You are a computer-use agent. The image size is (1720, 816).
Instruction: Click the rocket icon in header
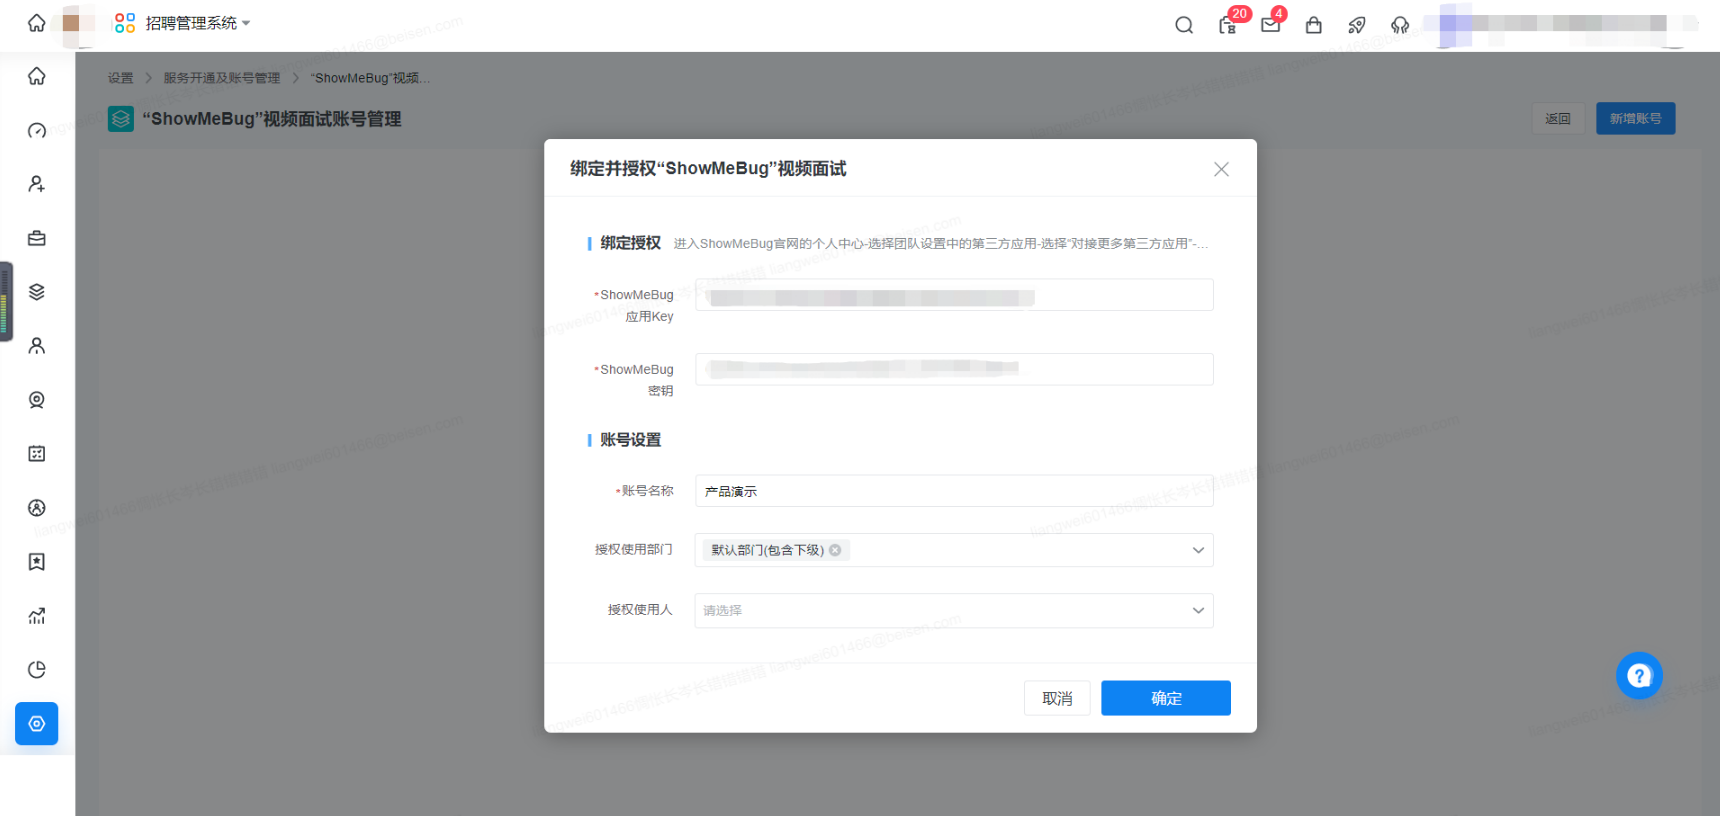tap(1357, 25)
